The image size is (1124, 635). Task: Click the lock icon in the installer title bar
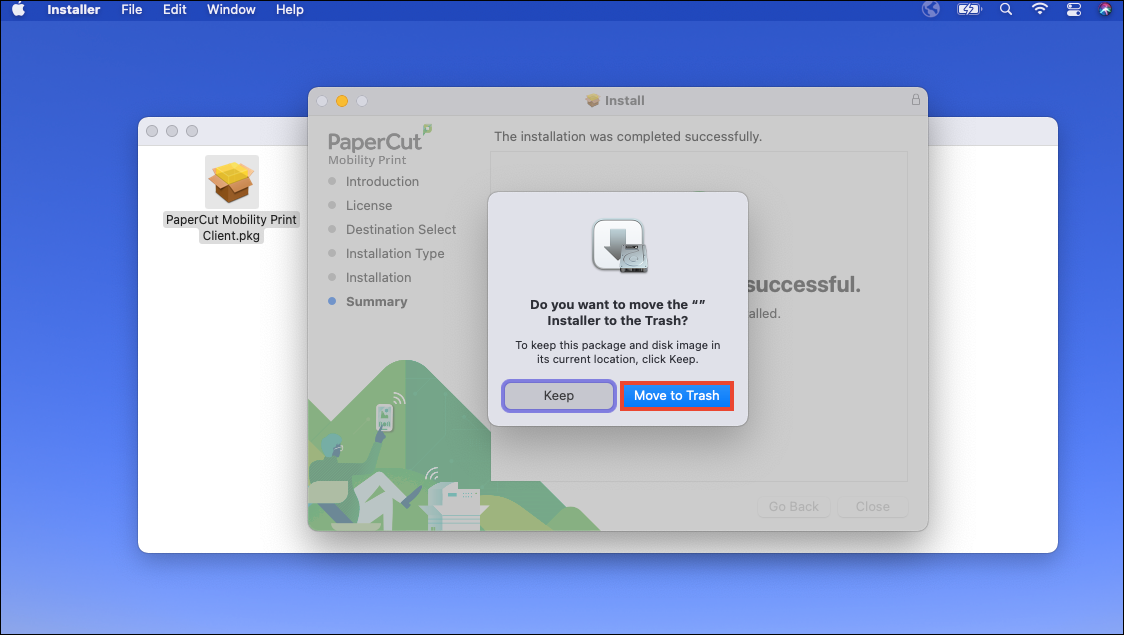(x=916, y=100)
